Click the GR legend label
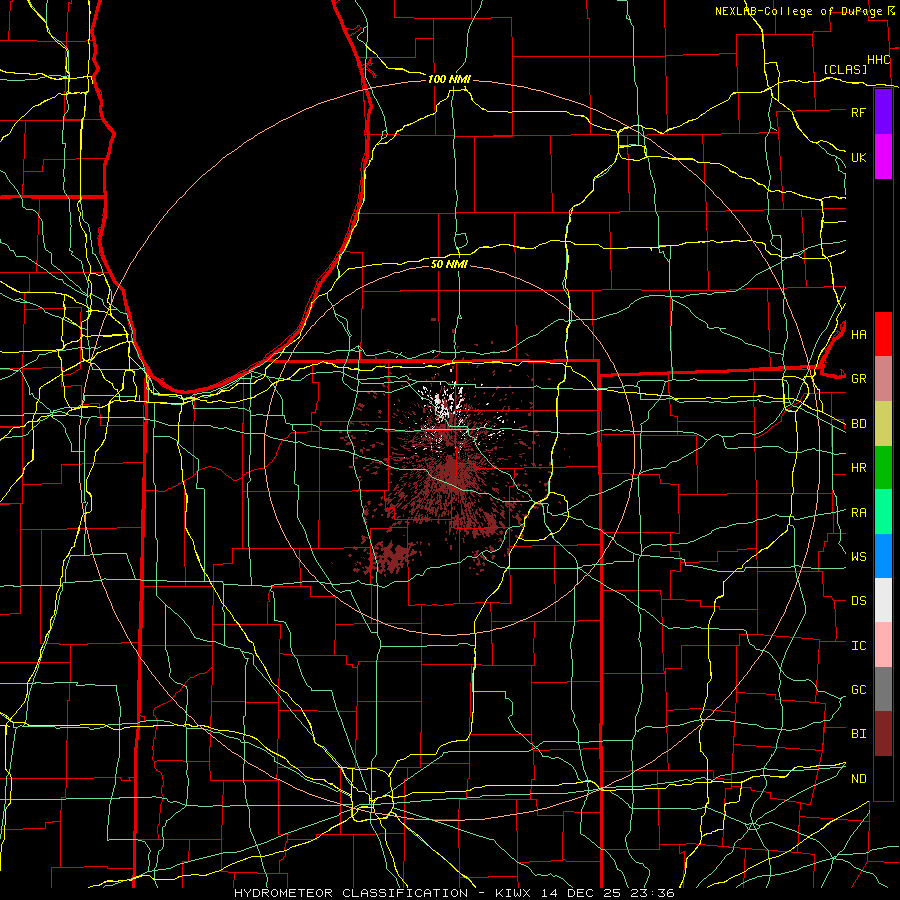The width and height of the screenshot is (900, 900). pos(858,379)
